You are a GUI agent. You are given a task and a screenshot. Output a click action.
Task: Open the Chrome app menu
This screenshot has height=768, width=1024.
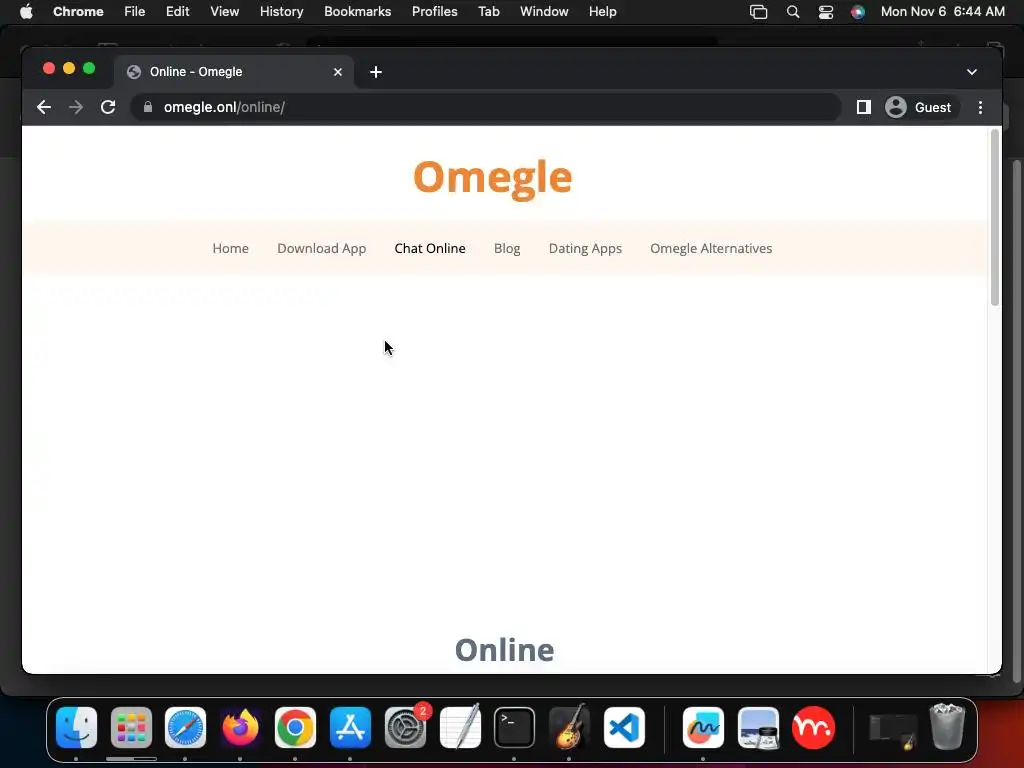click(x=78, y=12)
